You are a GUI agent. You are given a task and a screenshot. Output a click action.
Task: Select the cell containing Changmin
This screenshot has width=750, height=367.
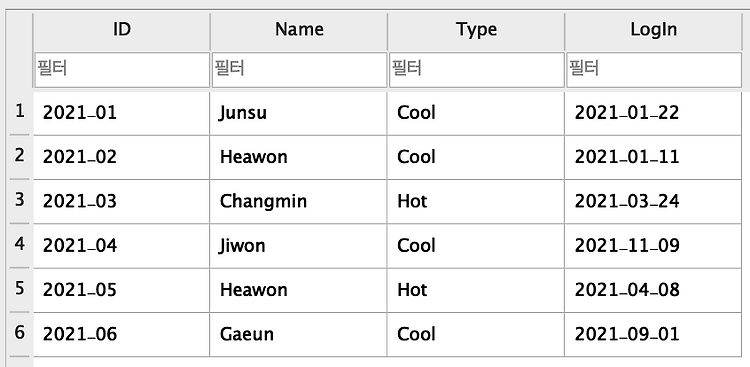point(298,201)
